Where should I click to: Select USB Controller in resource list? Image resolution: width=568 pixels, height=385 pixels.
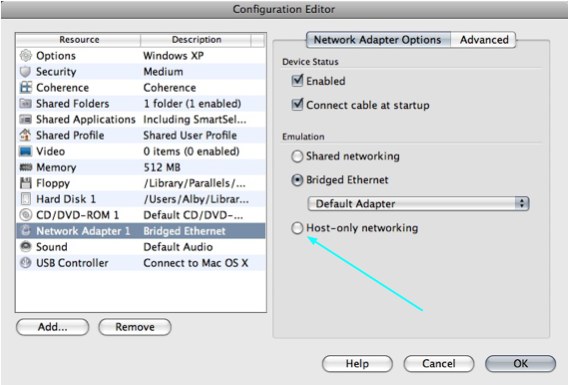tap(72, 263)
